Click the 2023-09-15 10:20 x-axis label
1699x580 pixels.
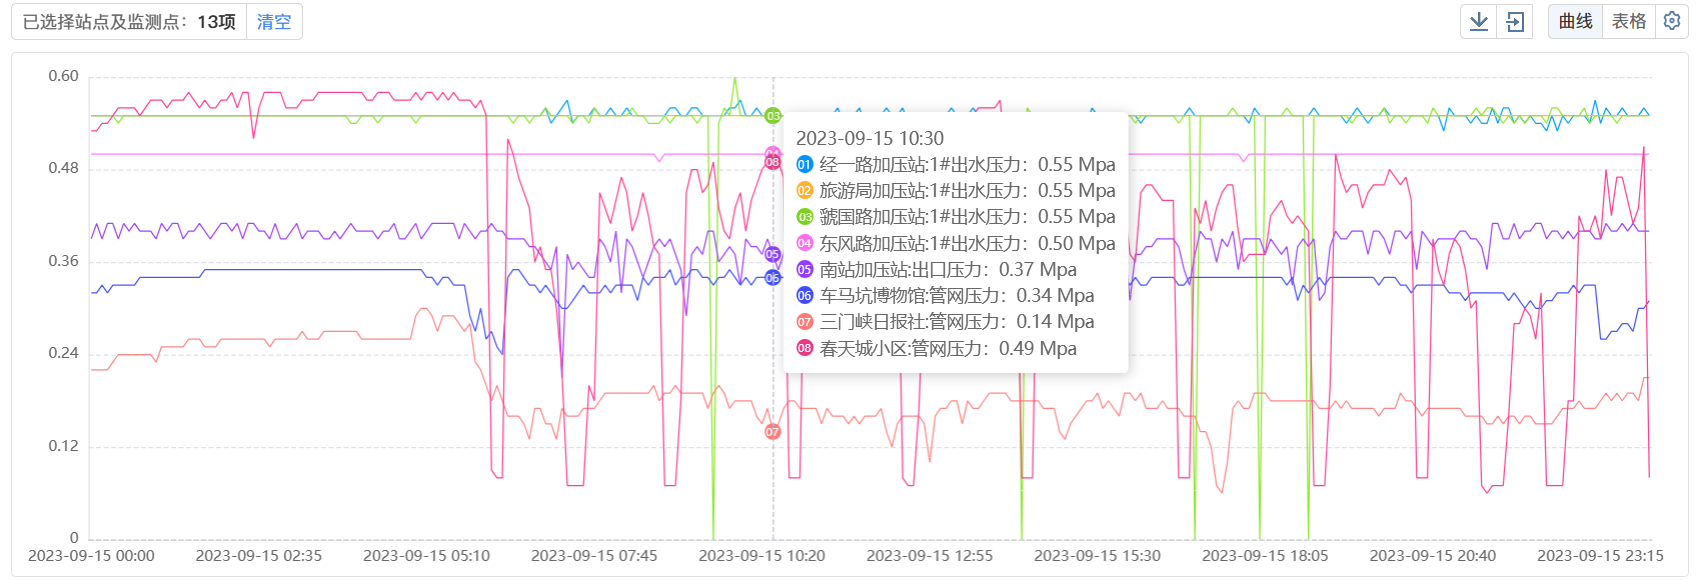[x=761, y=556]
